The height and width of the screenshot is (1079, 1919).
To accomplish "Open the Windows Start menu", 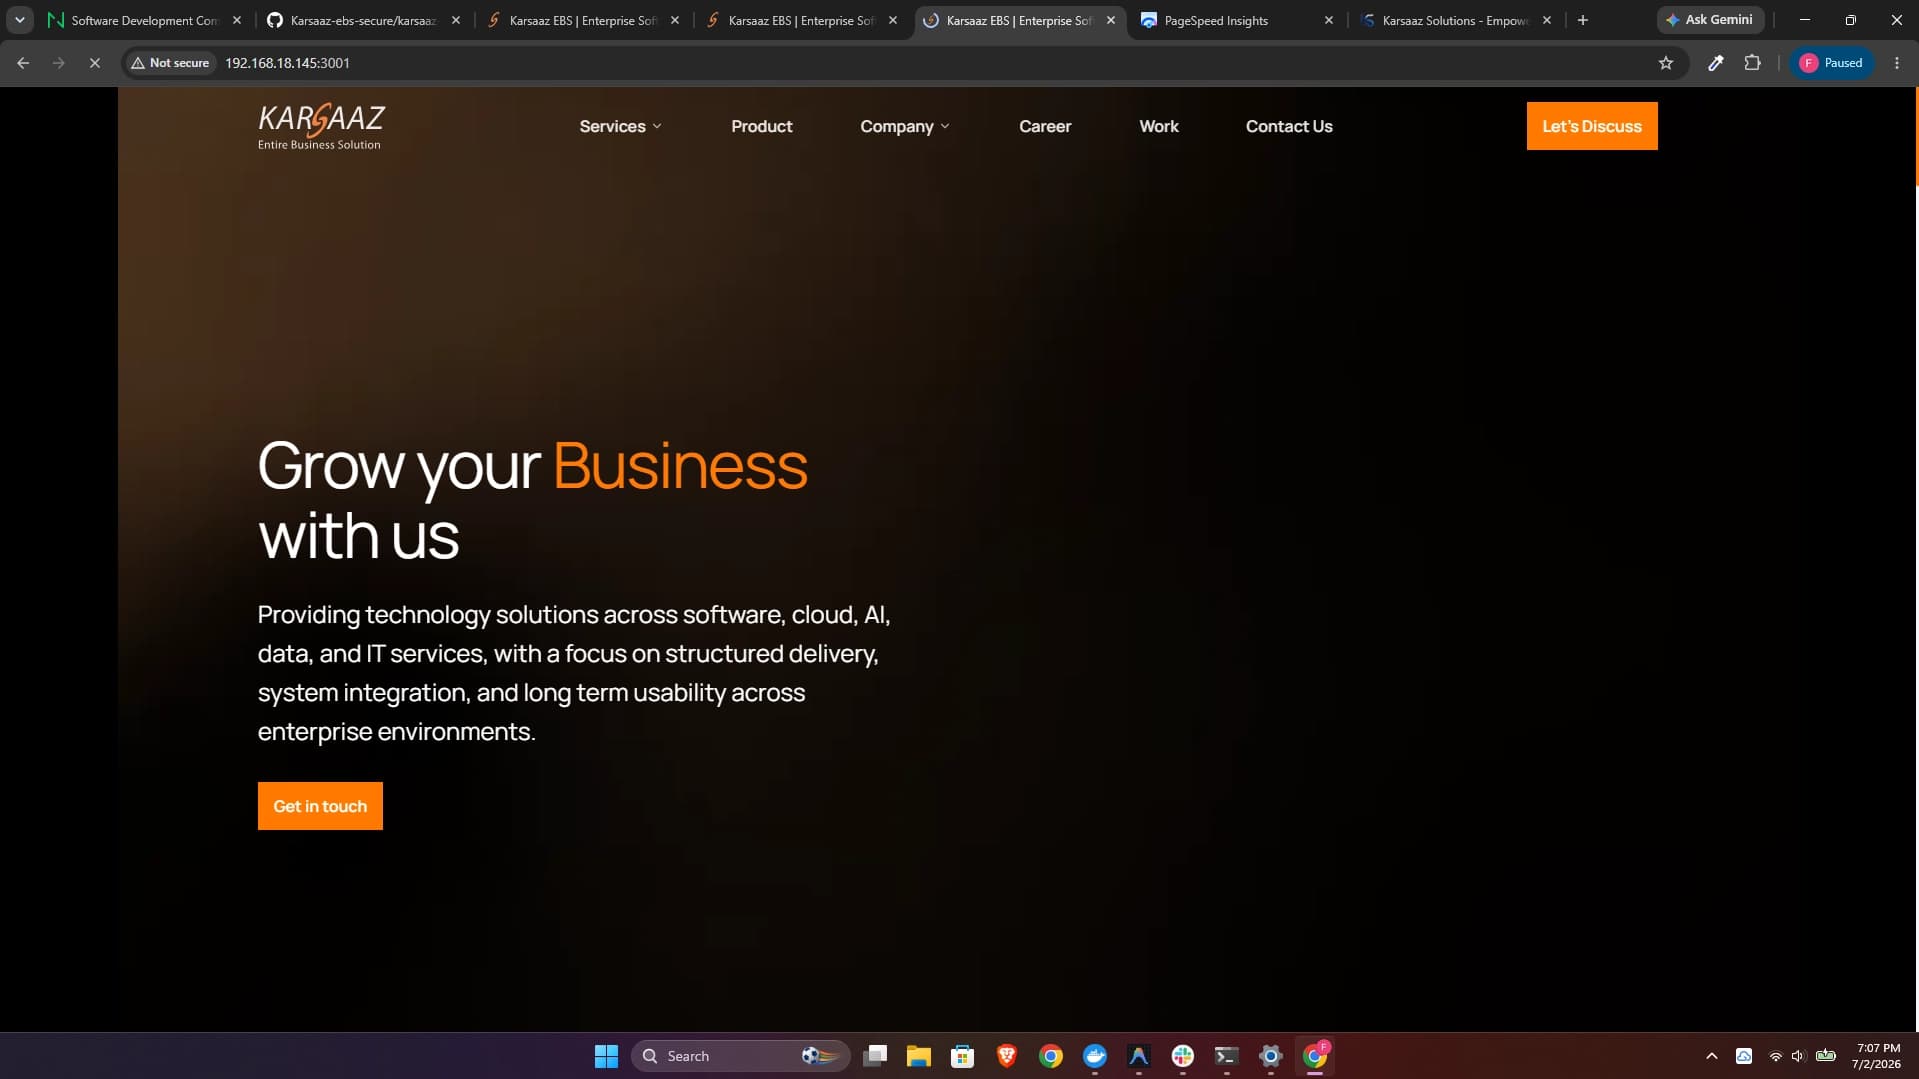I will click(606, 1055).
